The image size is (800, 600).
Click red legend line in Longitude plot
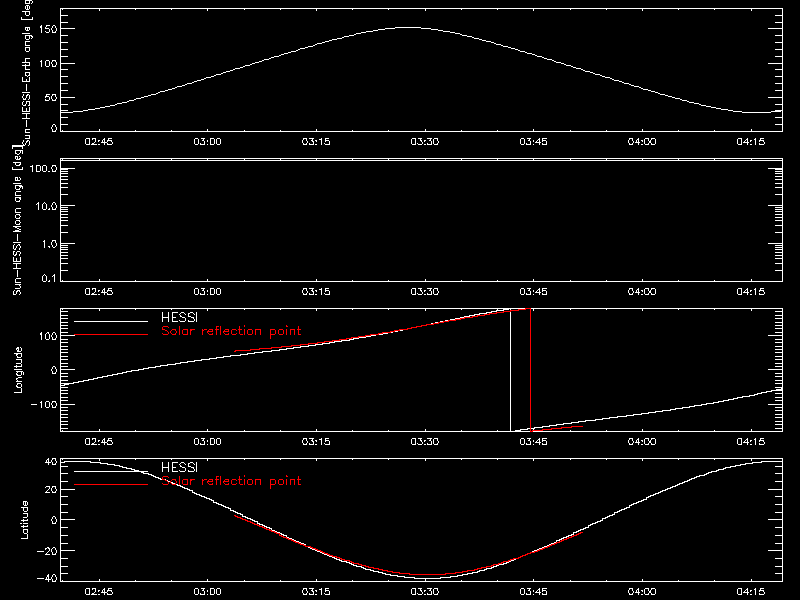coord(111,335)
